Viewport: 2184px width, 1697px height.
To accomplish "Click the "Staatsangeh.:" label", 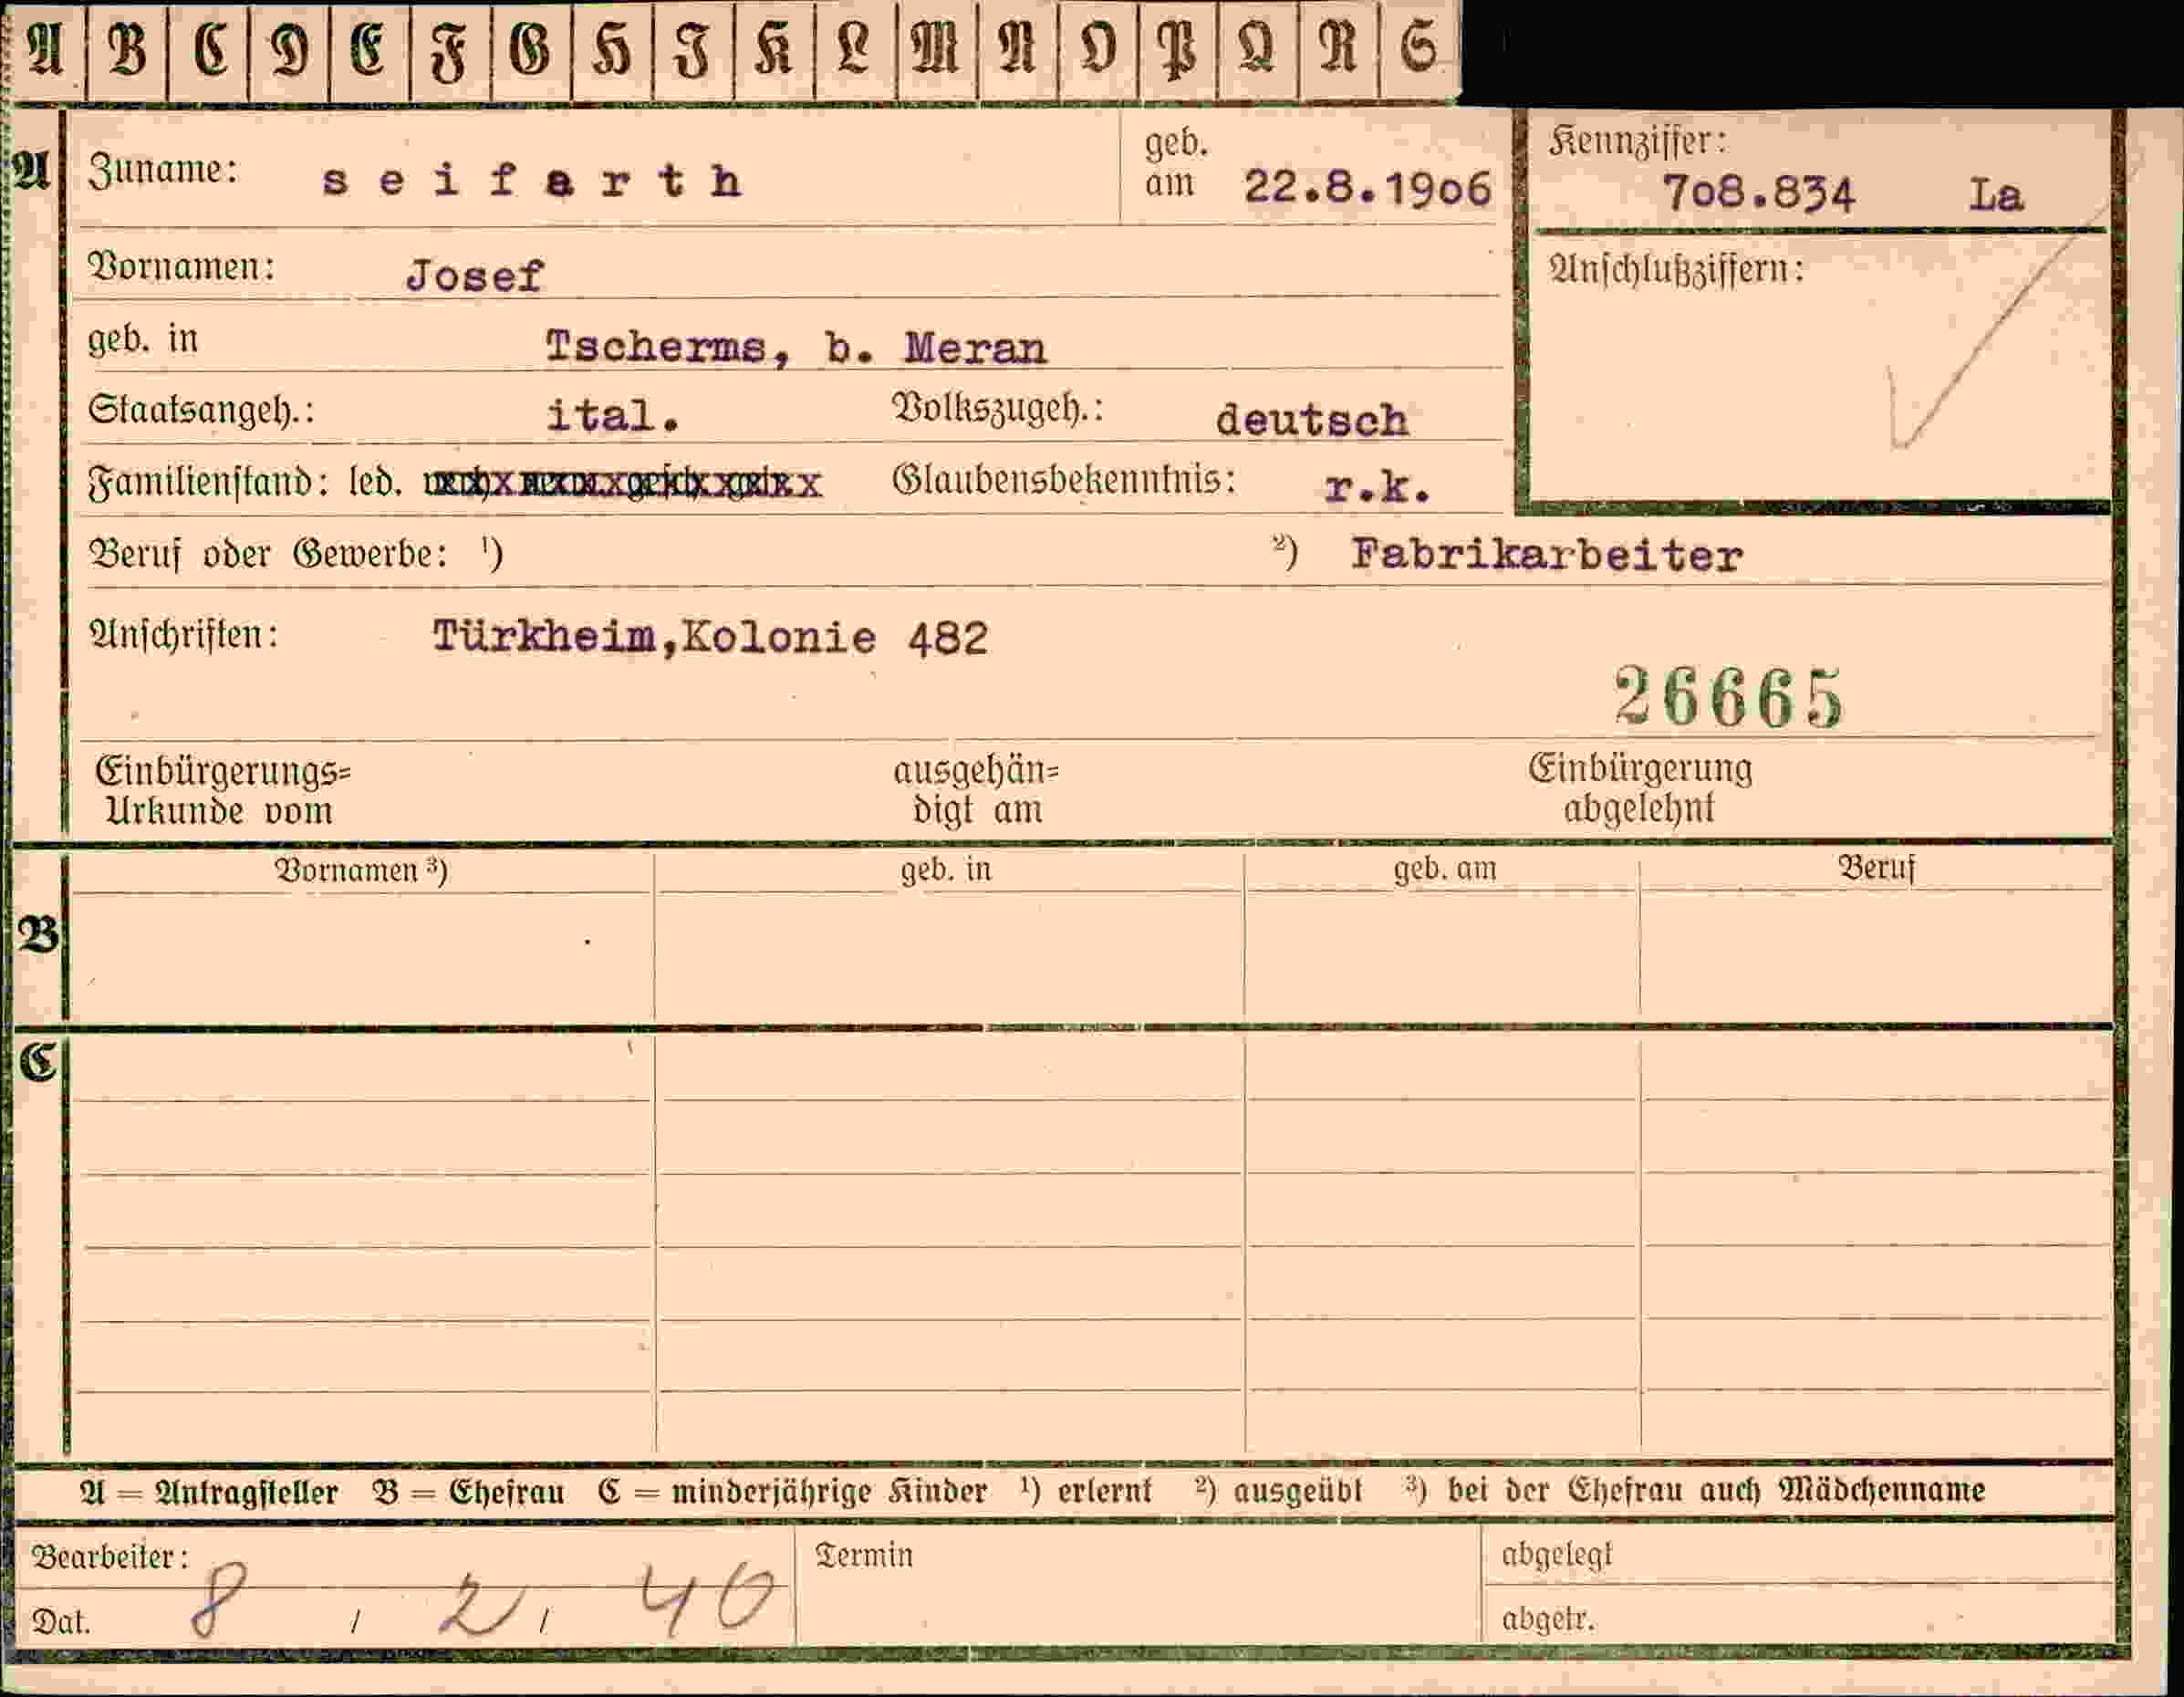I will (x=201, y=410).
